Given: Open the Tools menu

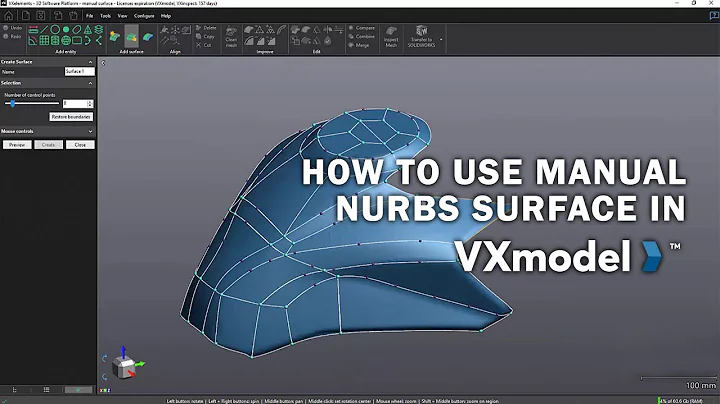Looking at the screenshot, I should [x=106, y=16].
